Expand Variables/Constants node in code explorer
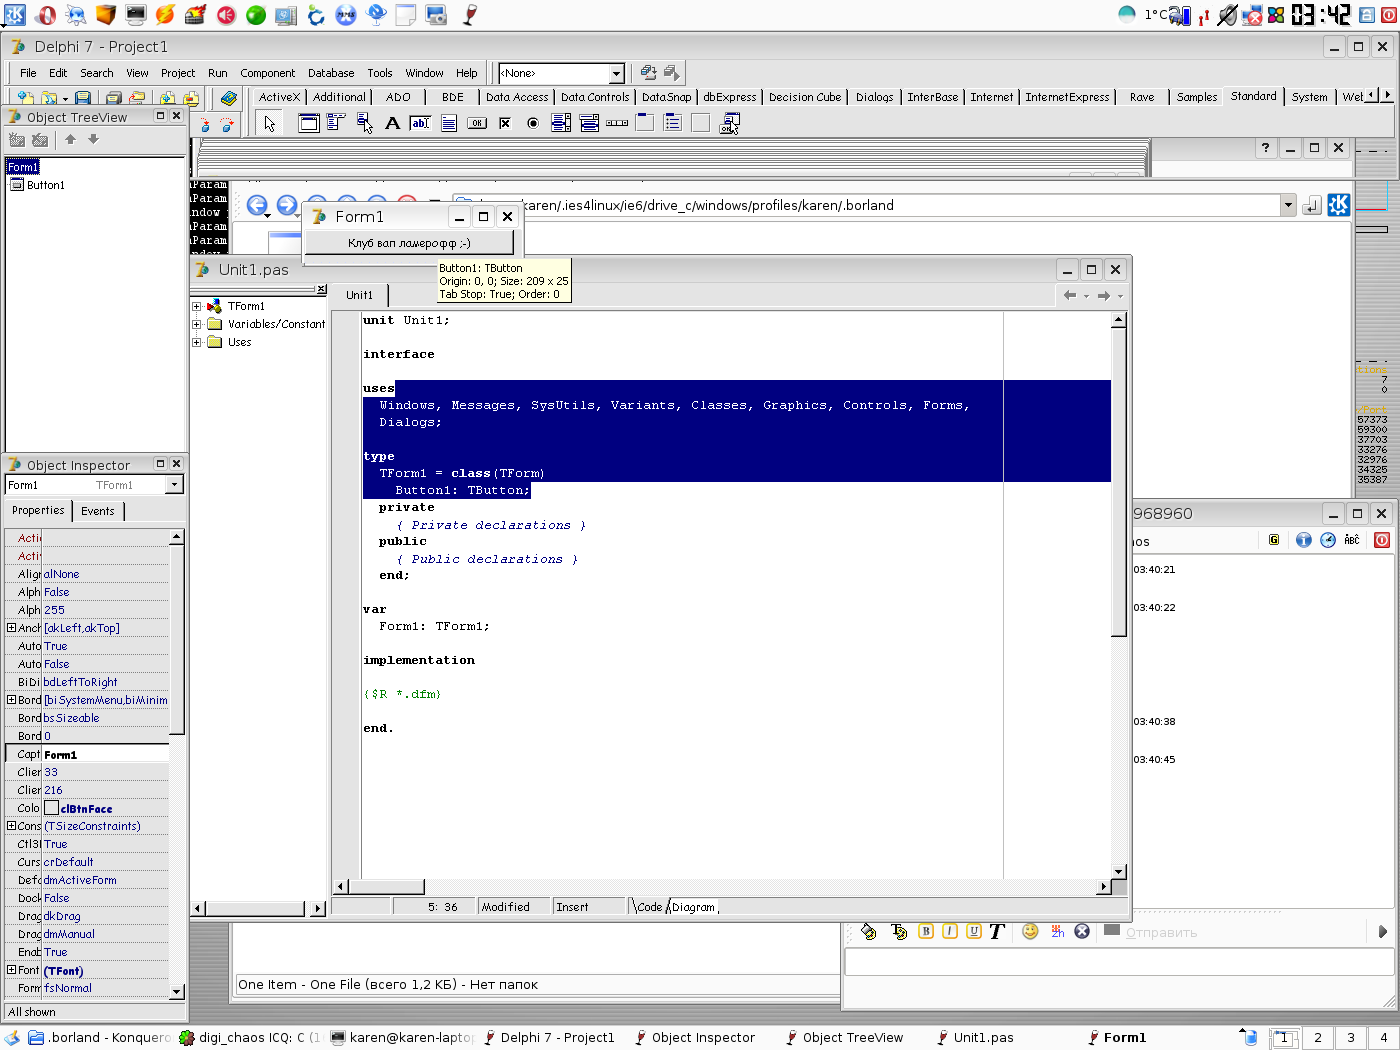 (197, 324)
